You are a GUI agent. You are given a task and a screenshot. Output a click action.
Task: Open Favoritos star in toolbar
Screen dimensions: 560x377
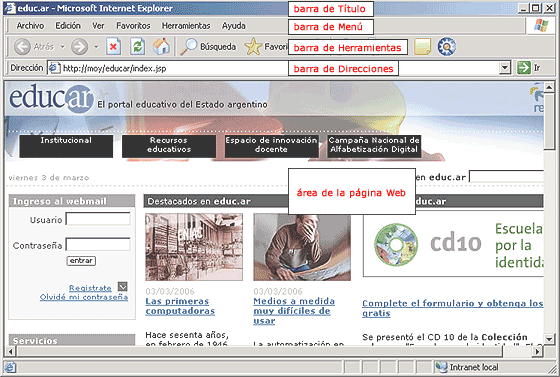(x=253, y=47)
